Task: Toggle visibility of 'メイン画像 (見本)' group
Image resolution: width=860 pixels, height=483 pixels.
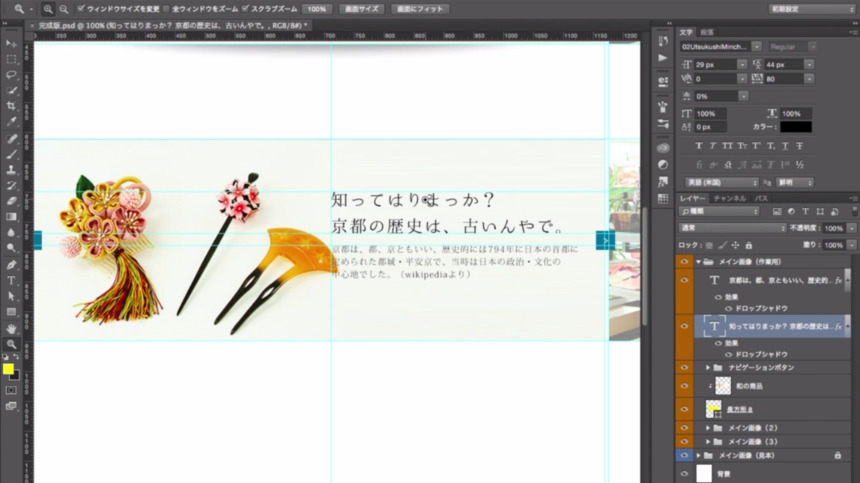Action: click(684, 456)
